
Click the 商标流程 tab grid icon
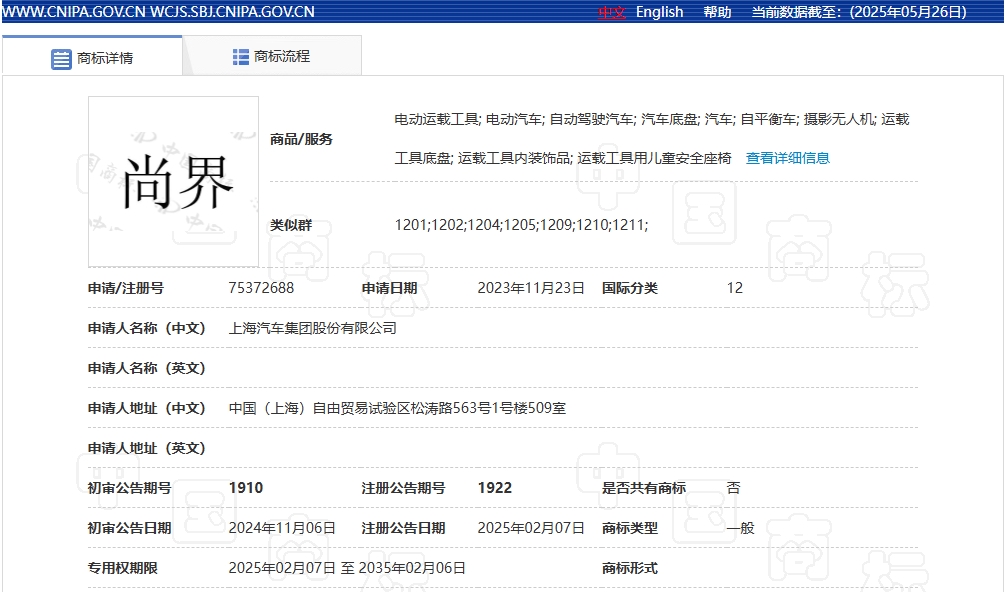241,57
